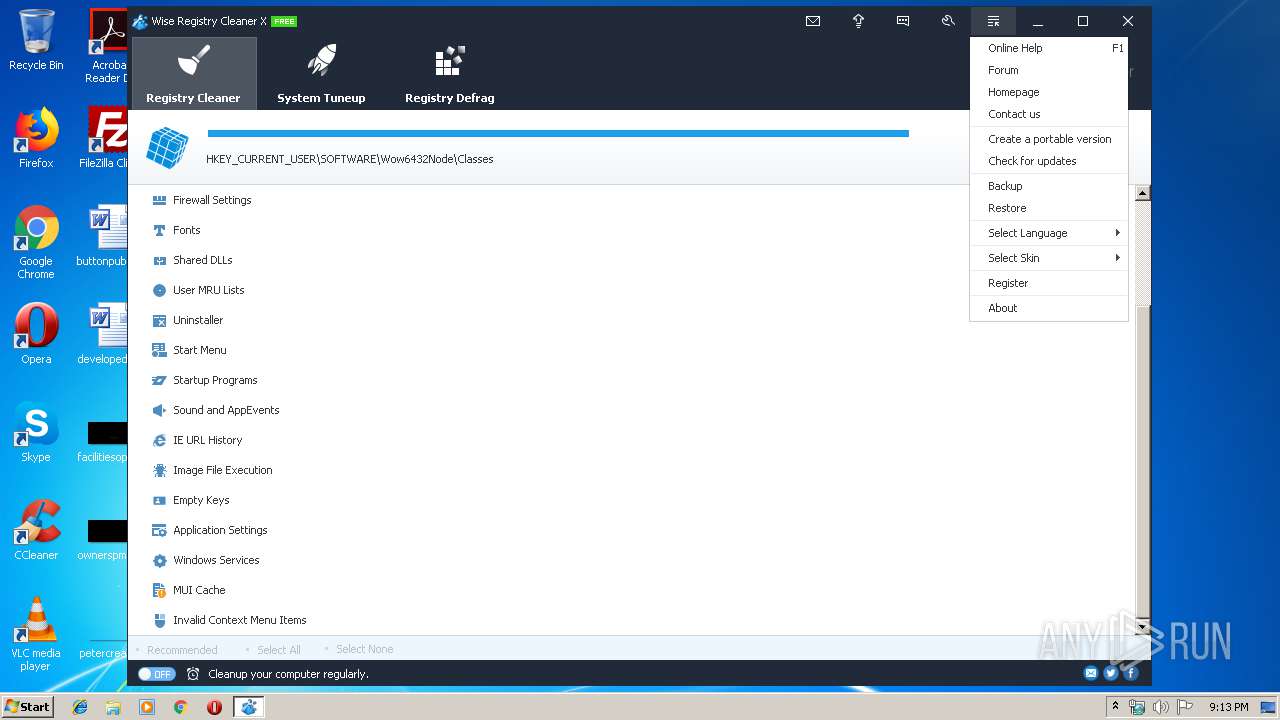This screenshot has height=720, width=1280.
Task: Click the Startup Programs category icon
Action: click(159, 380)
